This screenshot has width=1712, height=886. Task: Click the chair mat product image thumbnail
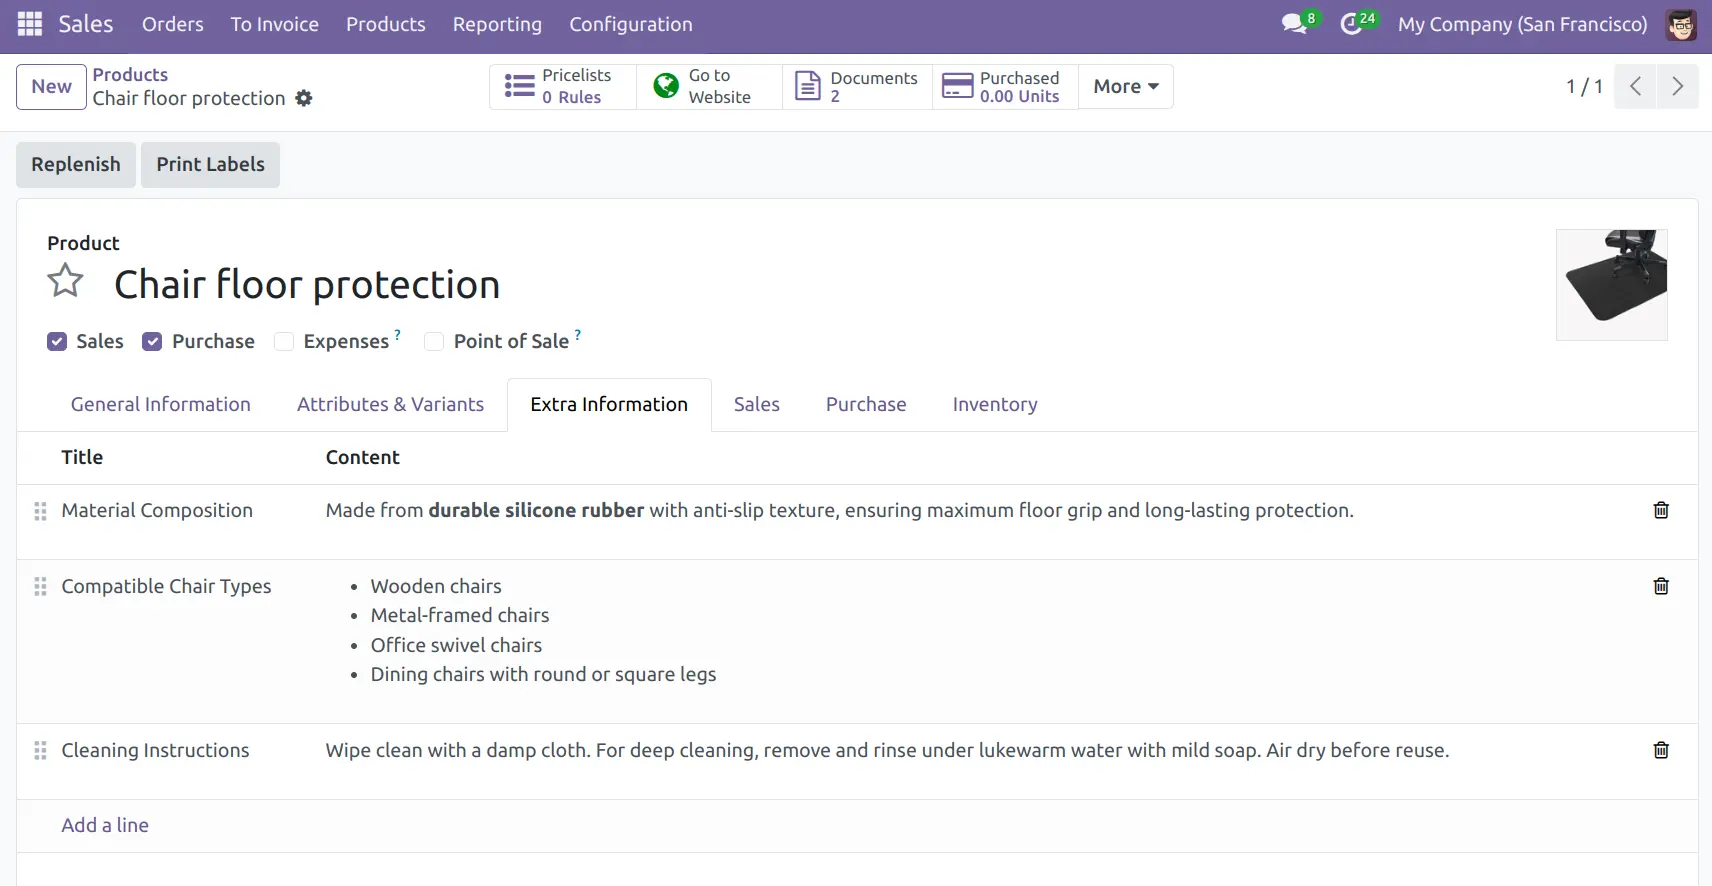point(1611,285)
